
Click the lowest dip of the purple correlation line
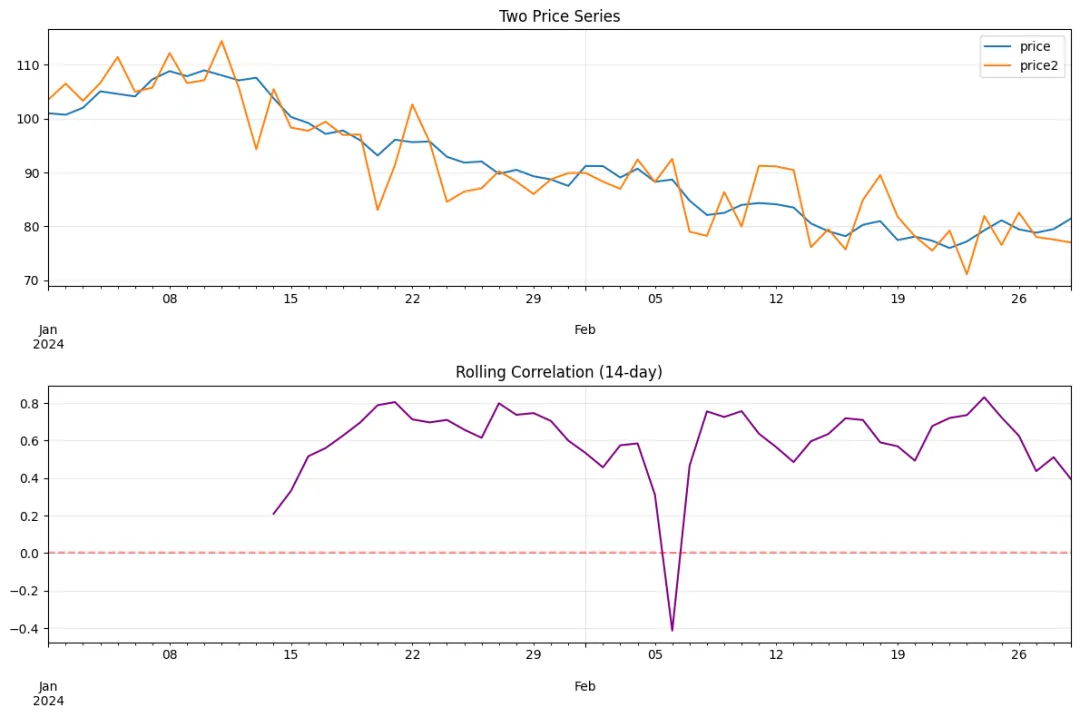(x=672, y=630)
